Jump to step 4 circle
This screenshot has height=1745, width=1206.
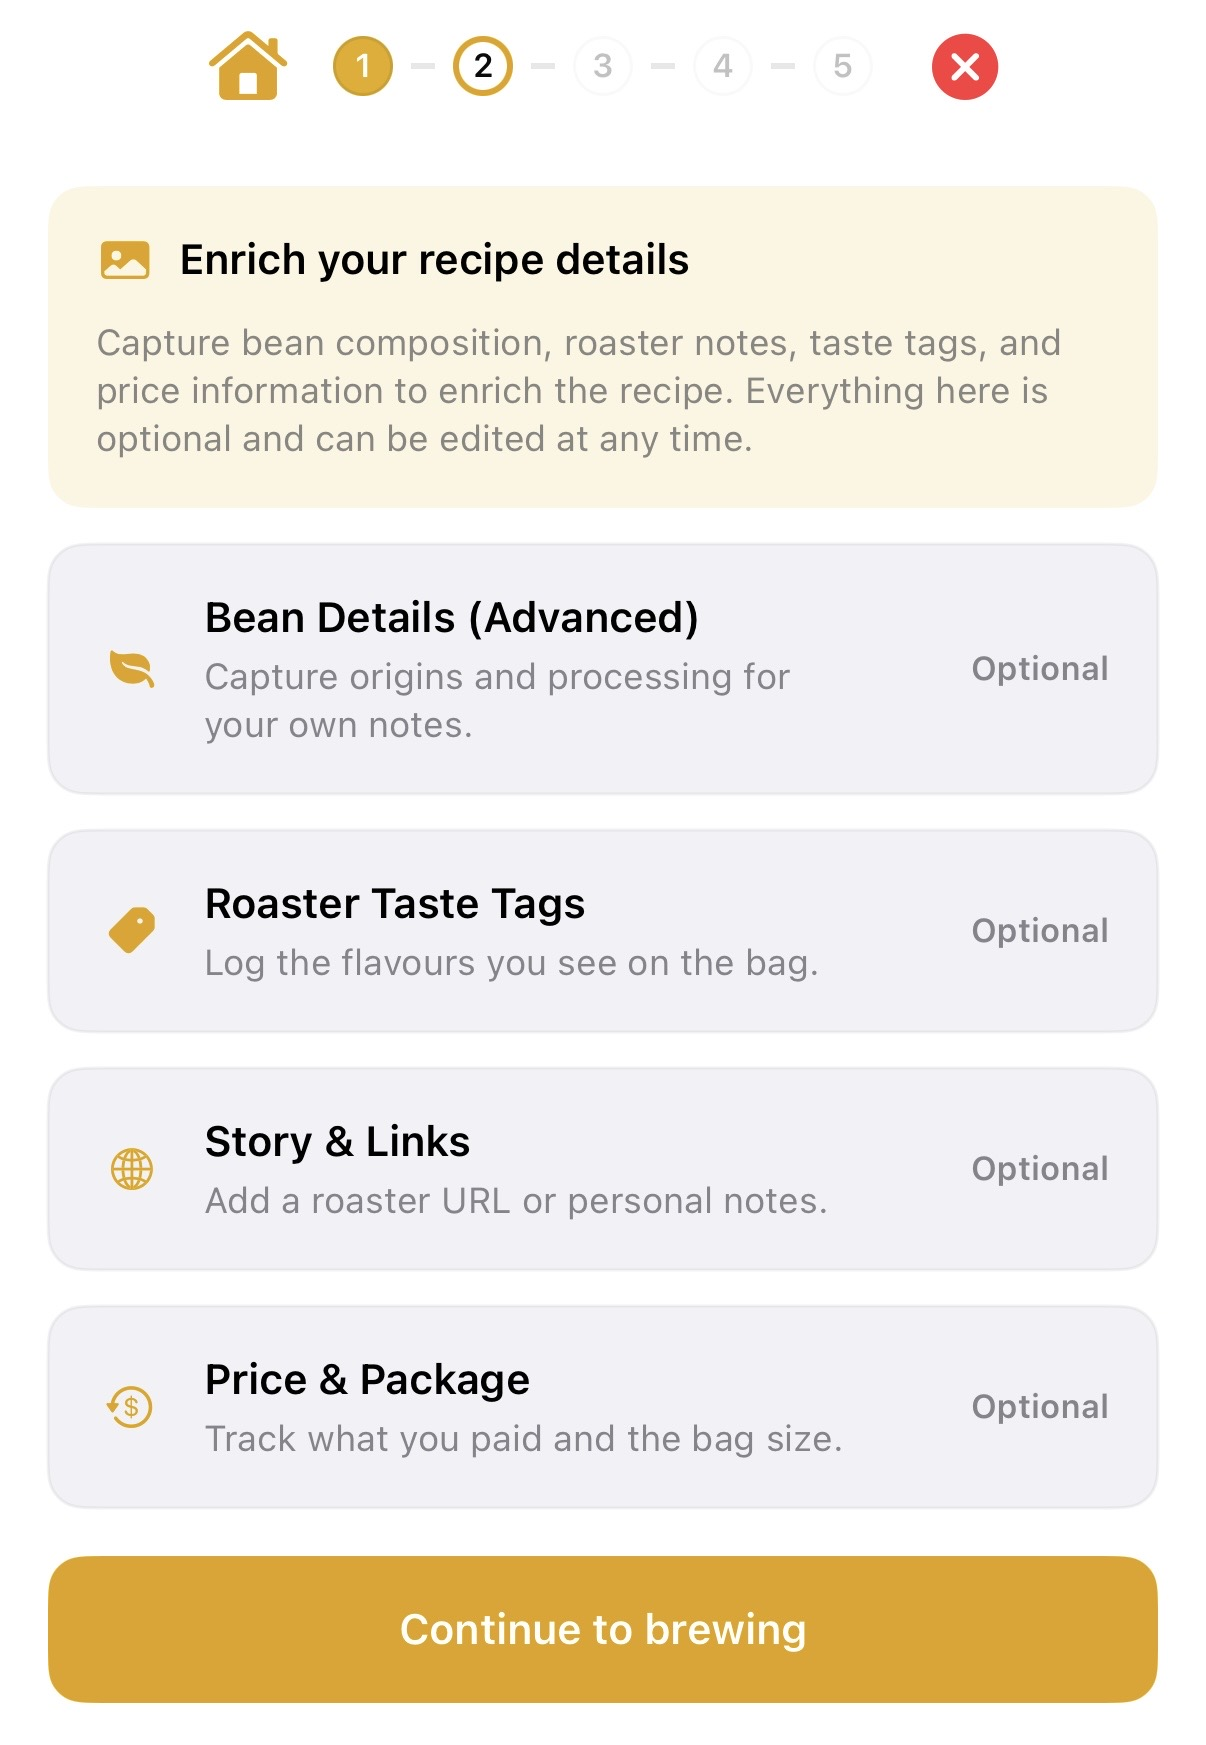pos(722,67)
